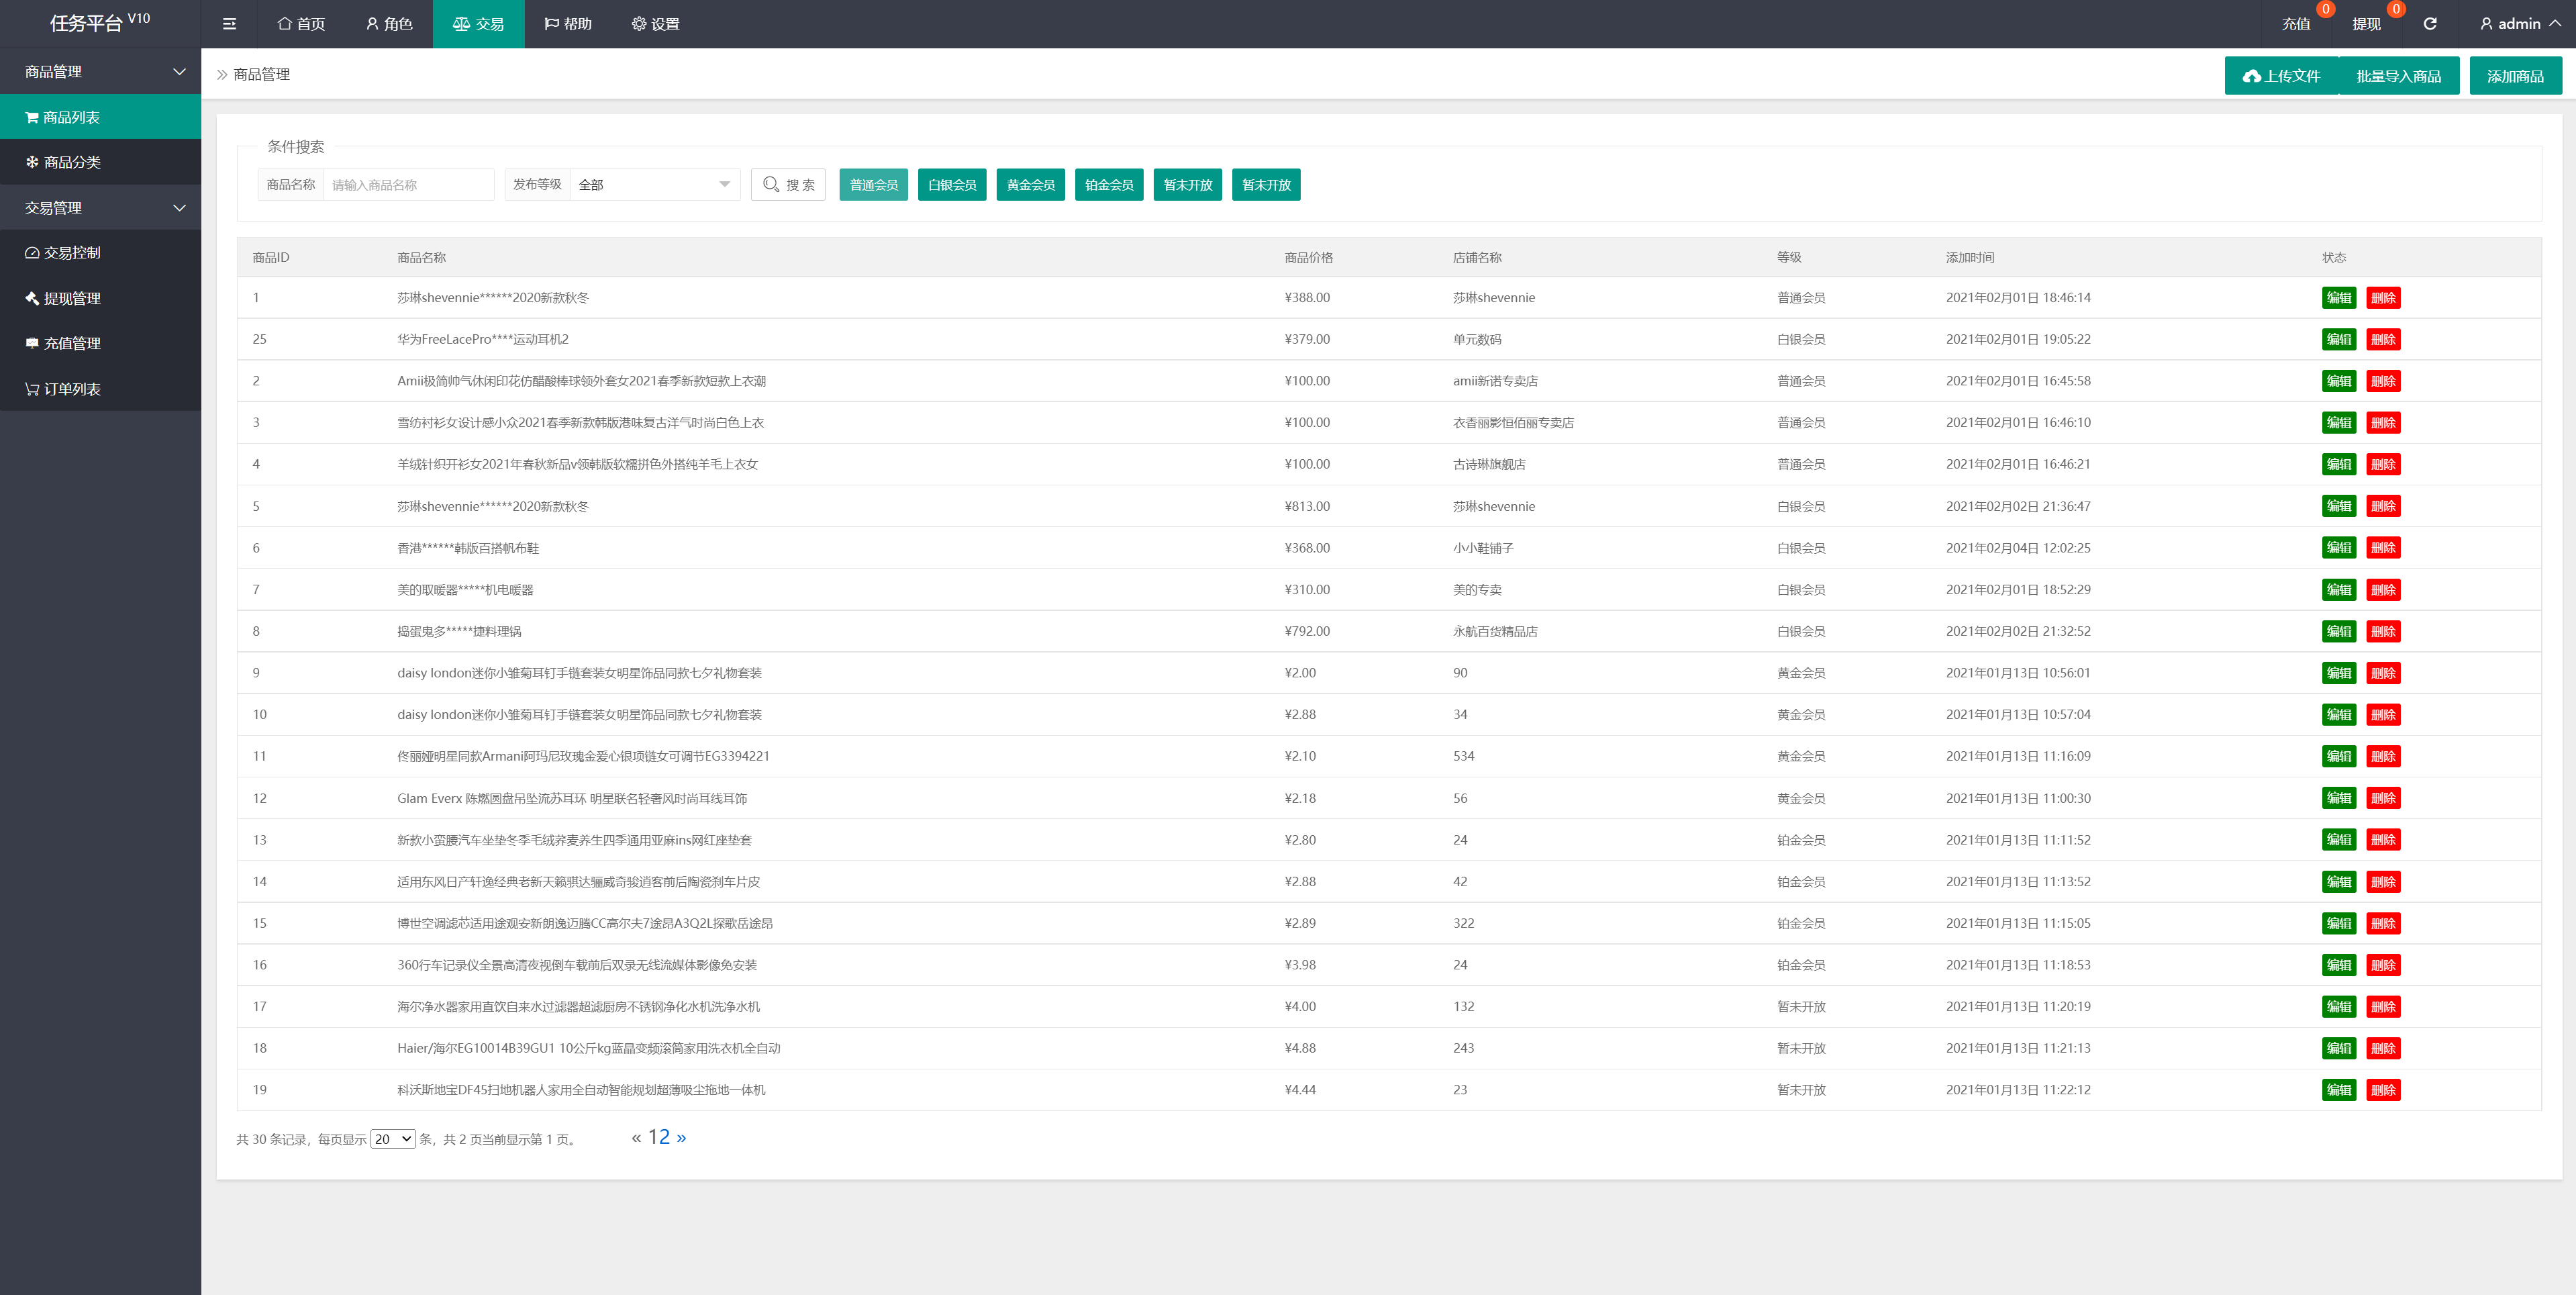
Task: Open the records-per-page selector
Action: [x=393, y=1139]
